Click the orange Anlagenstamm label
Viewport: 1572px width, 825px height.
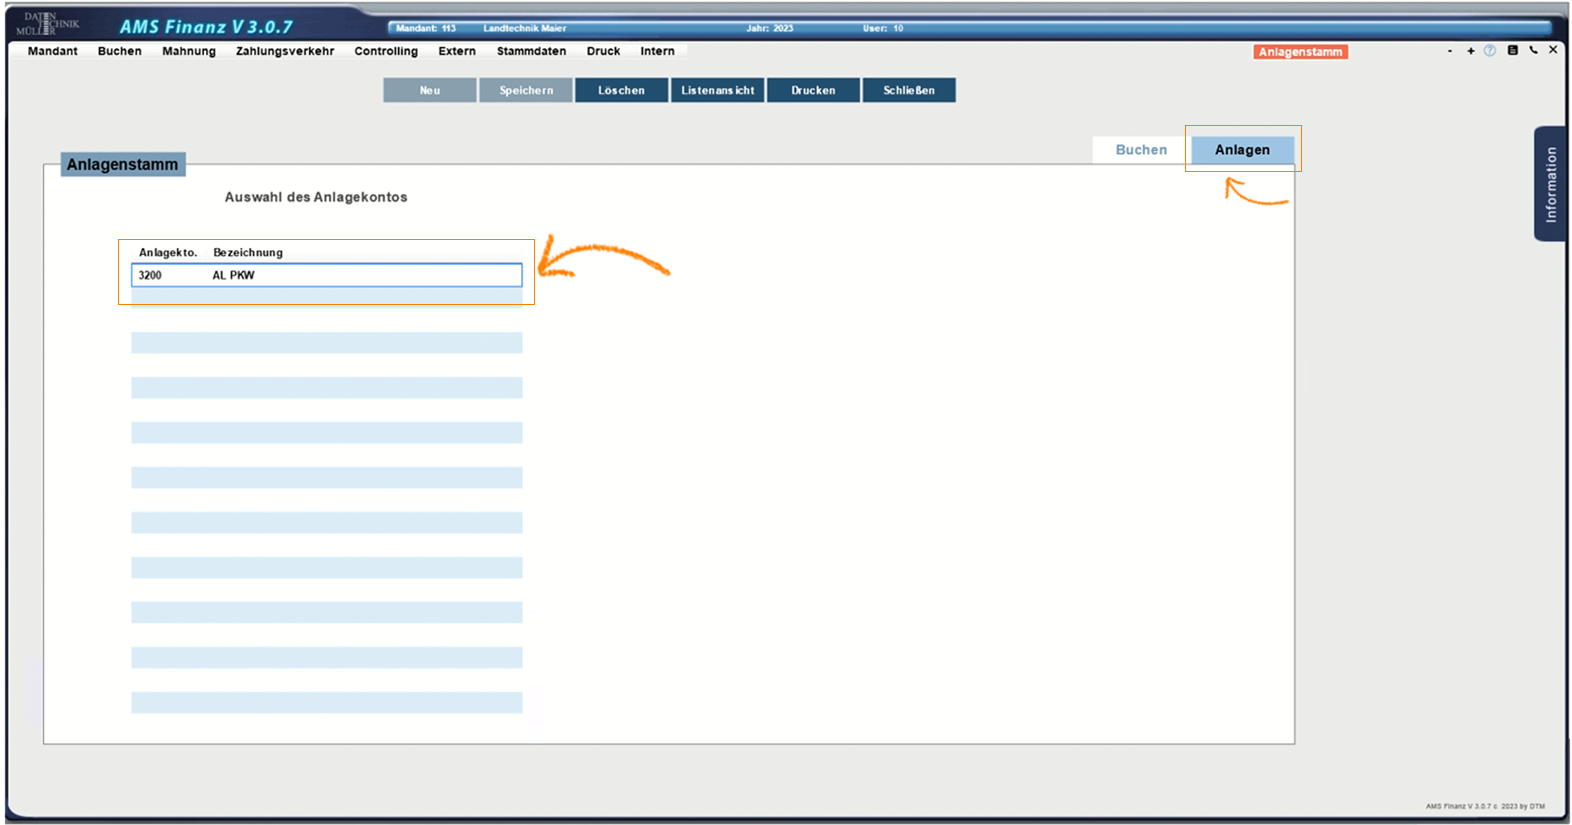1300,52
